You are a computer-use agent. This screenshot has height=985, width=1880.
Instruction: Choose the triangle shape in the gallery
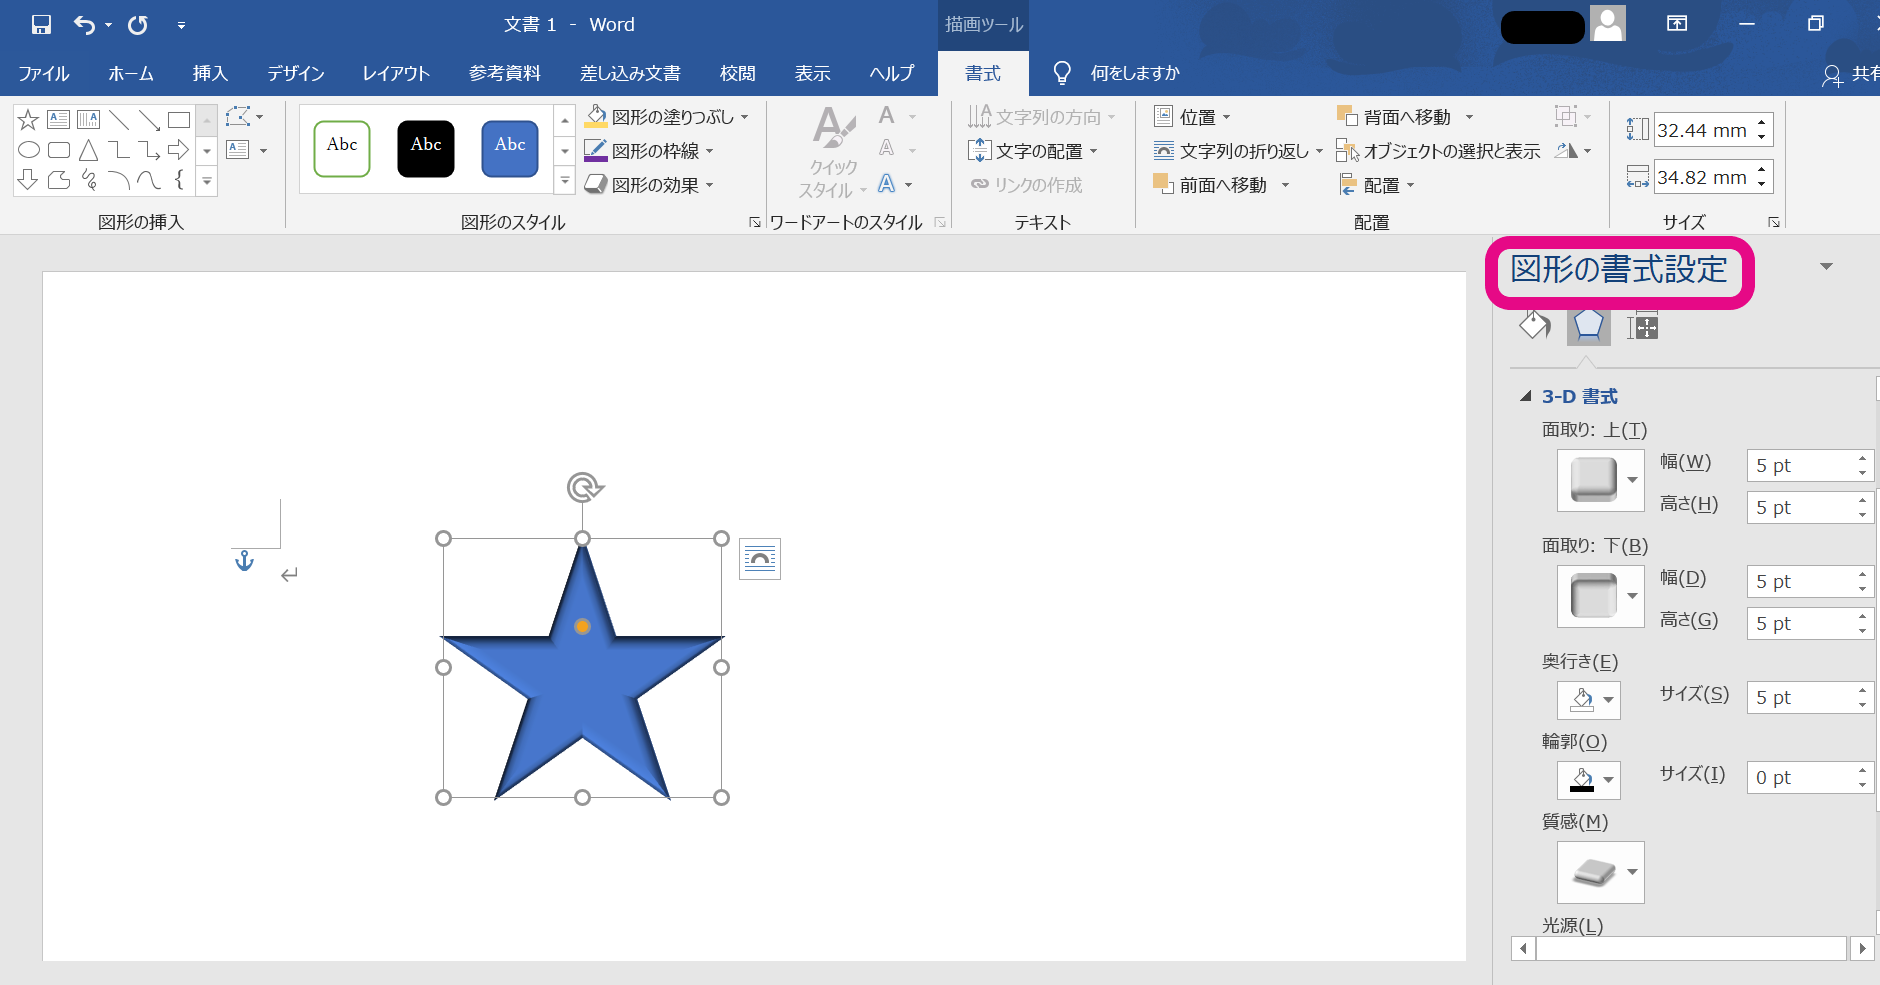[88, 150]
